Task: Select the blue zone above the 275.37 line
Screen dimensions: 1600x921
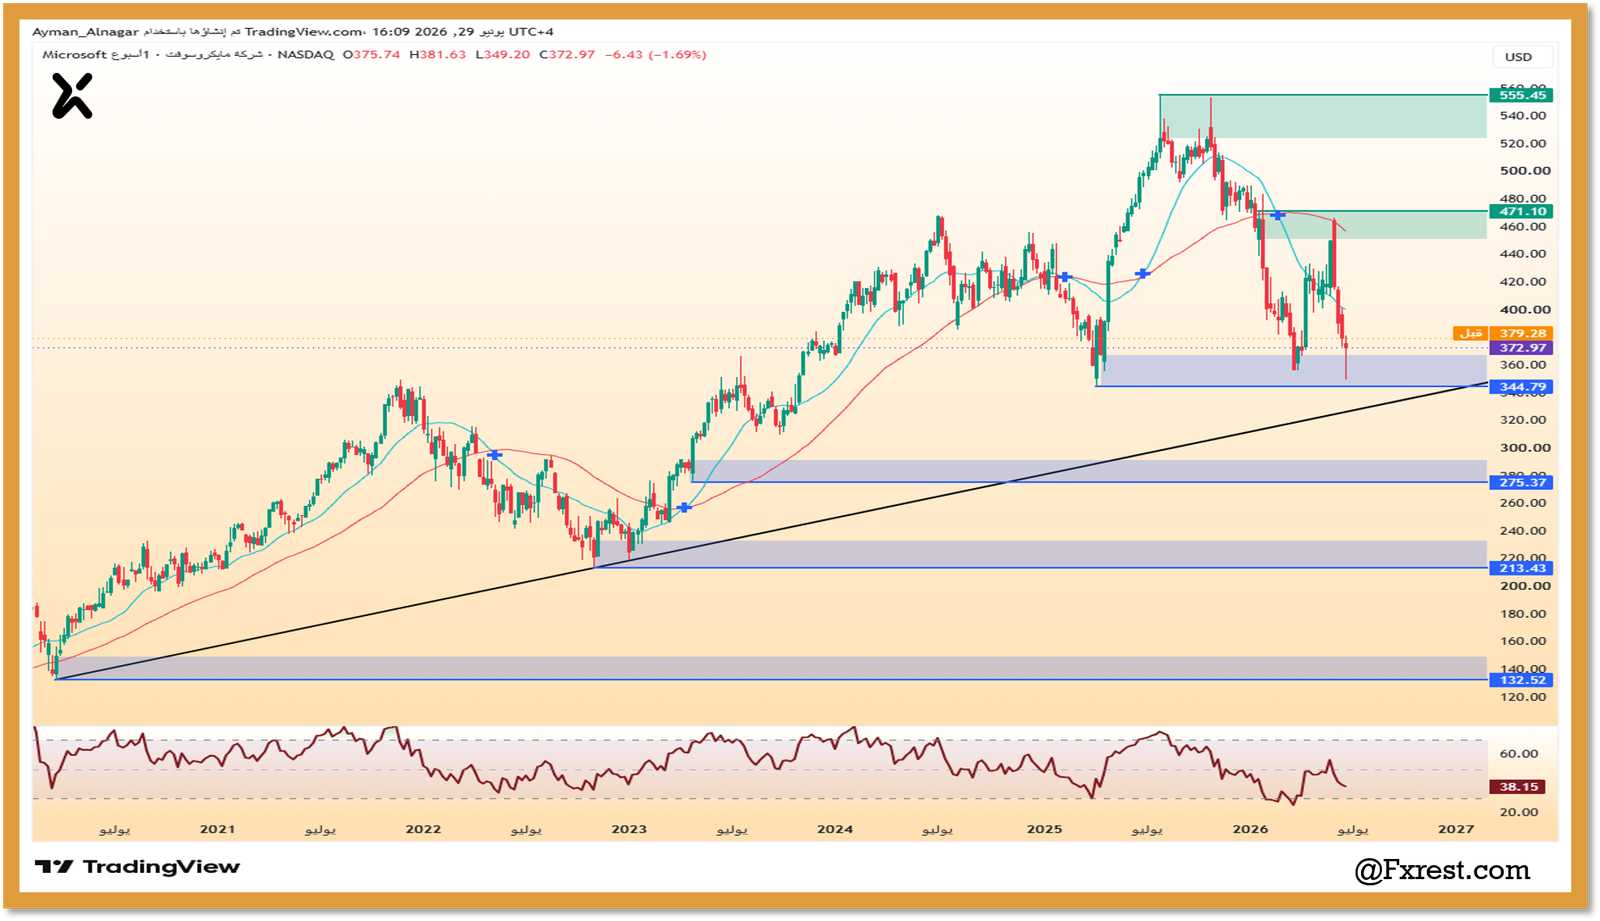Action: tap(1089, 471)
